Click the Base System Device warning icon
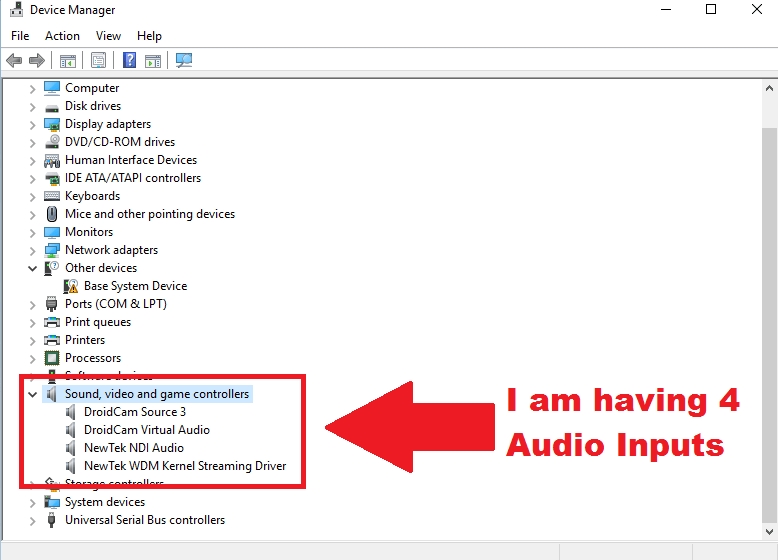This screenshot has width=778, height=560. click(x=71, y=286)
